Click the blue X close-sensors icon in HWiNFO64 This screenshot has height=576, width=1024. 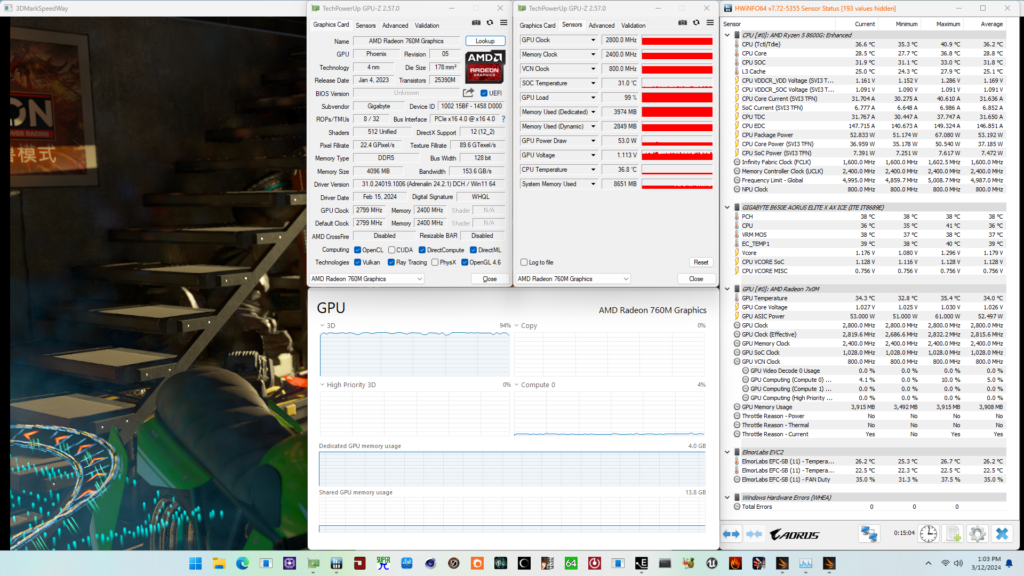tap(1002, 534)
